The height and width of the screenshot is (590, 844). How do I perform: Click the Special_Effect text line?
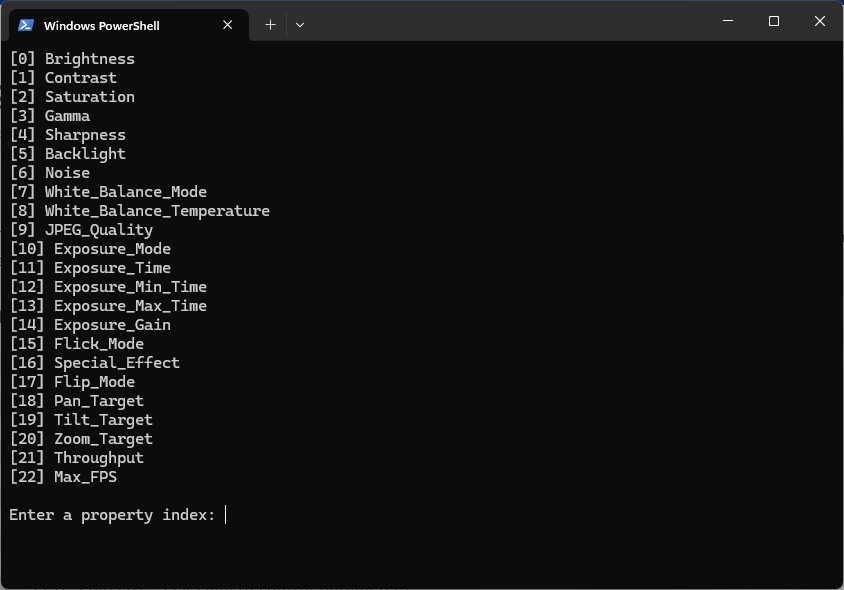[x=117, y=363]
